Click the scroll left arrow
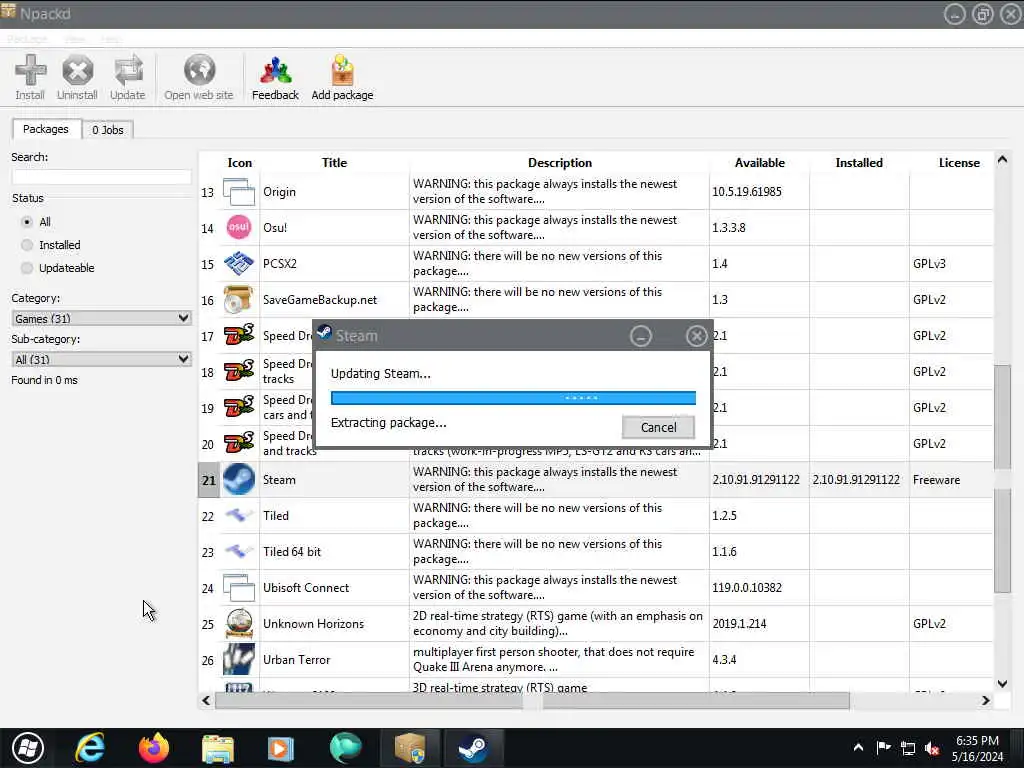The width and height of the screenshot is (1024, 768). coord(206,701)
